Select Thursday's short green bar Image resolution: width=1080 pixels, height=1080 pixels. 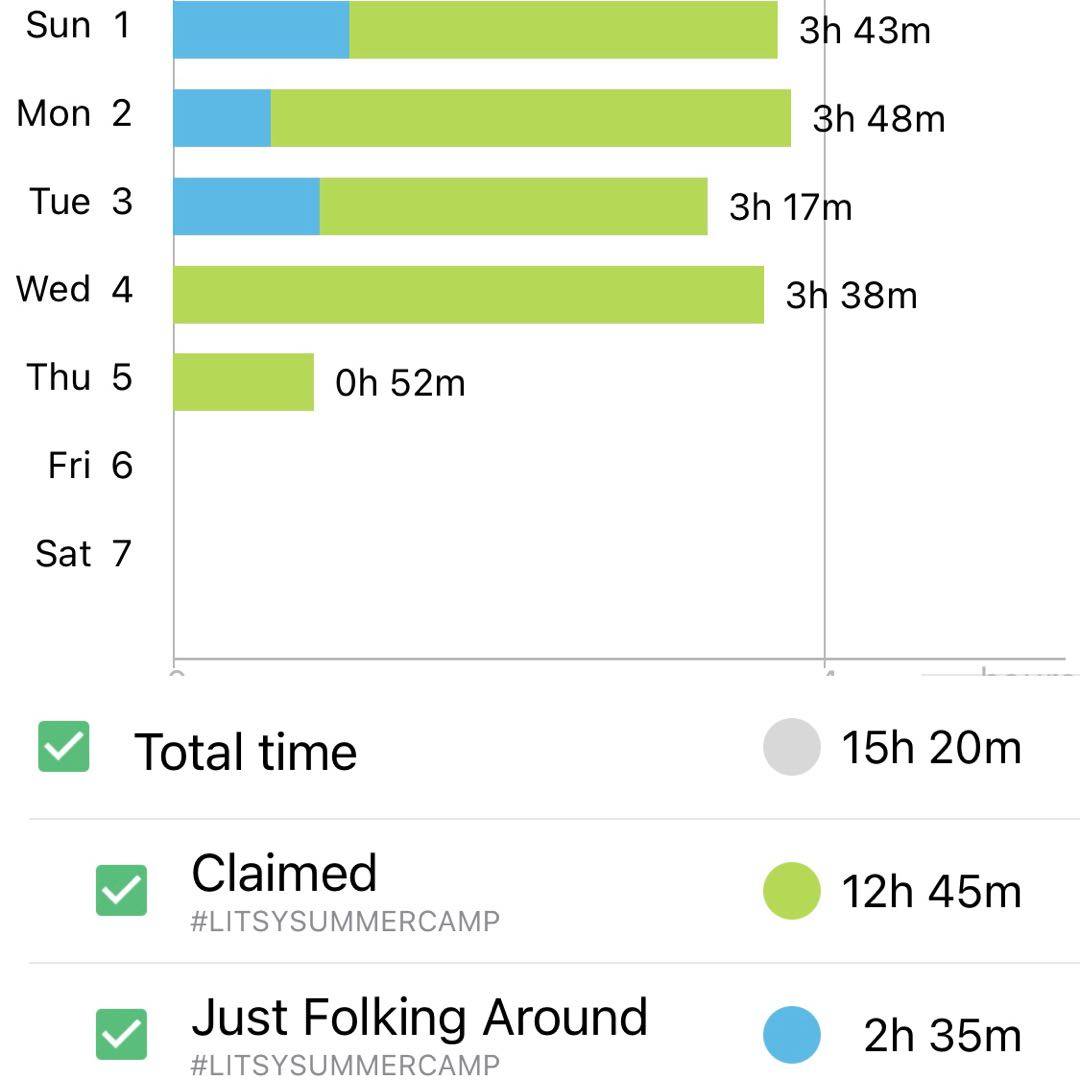coord(244,382)
